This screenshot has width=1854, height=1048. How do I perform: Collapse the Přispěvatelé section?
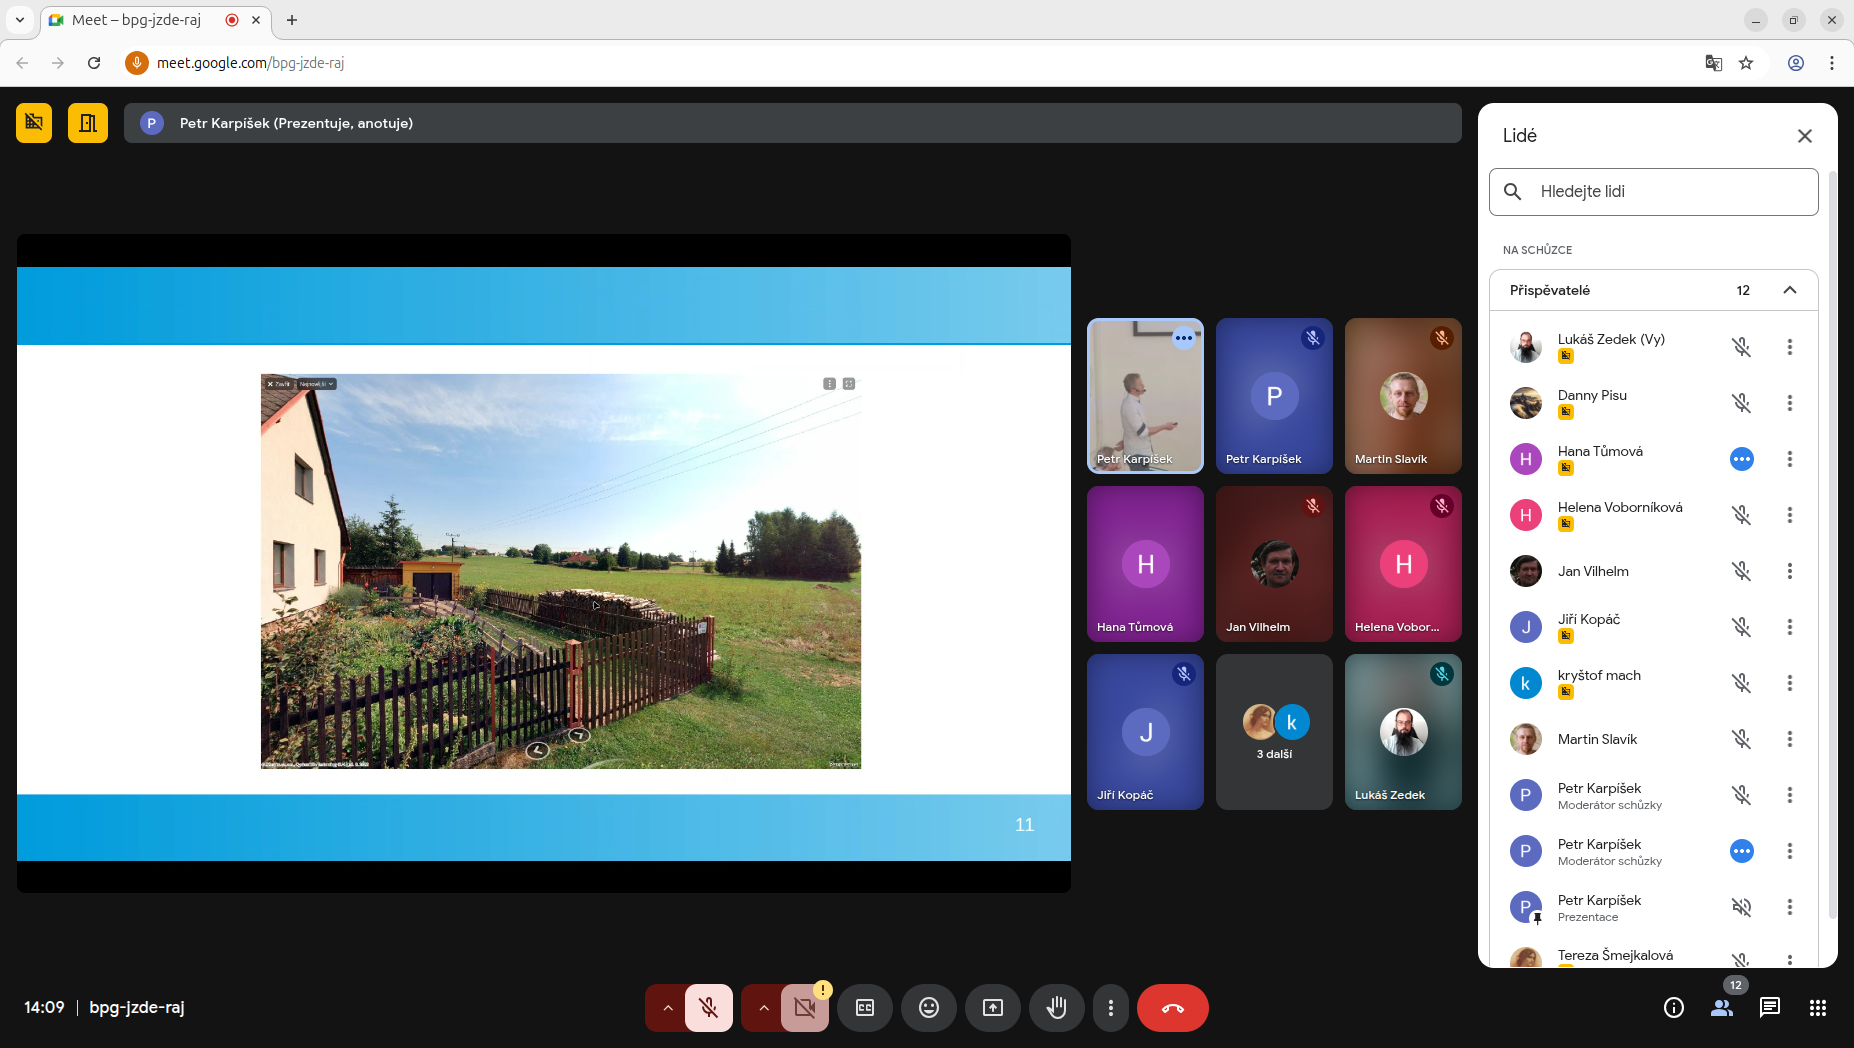pyautogui.click(x=1789, y=290)
